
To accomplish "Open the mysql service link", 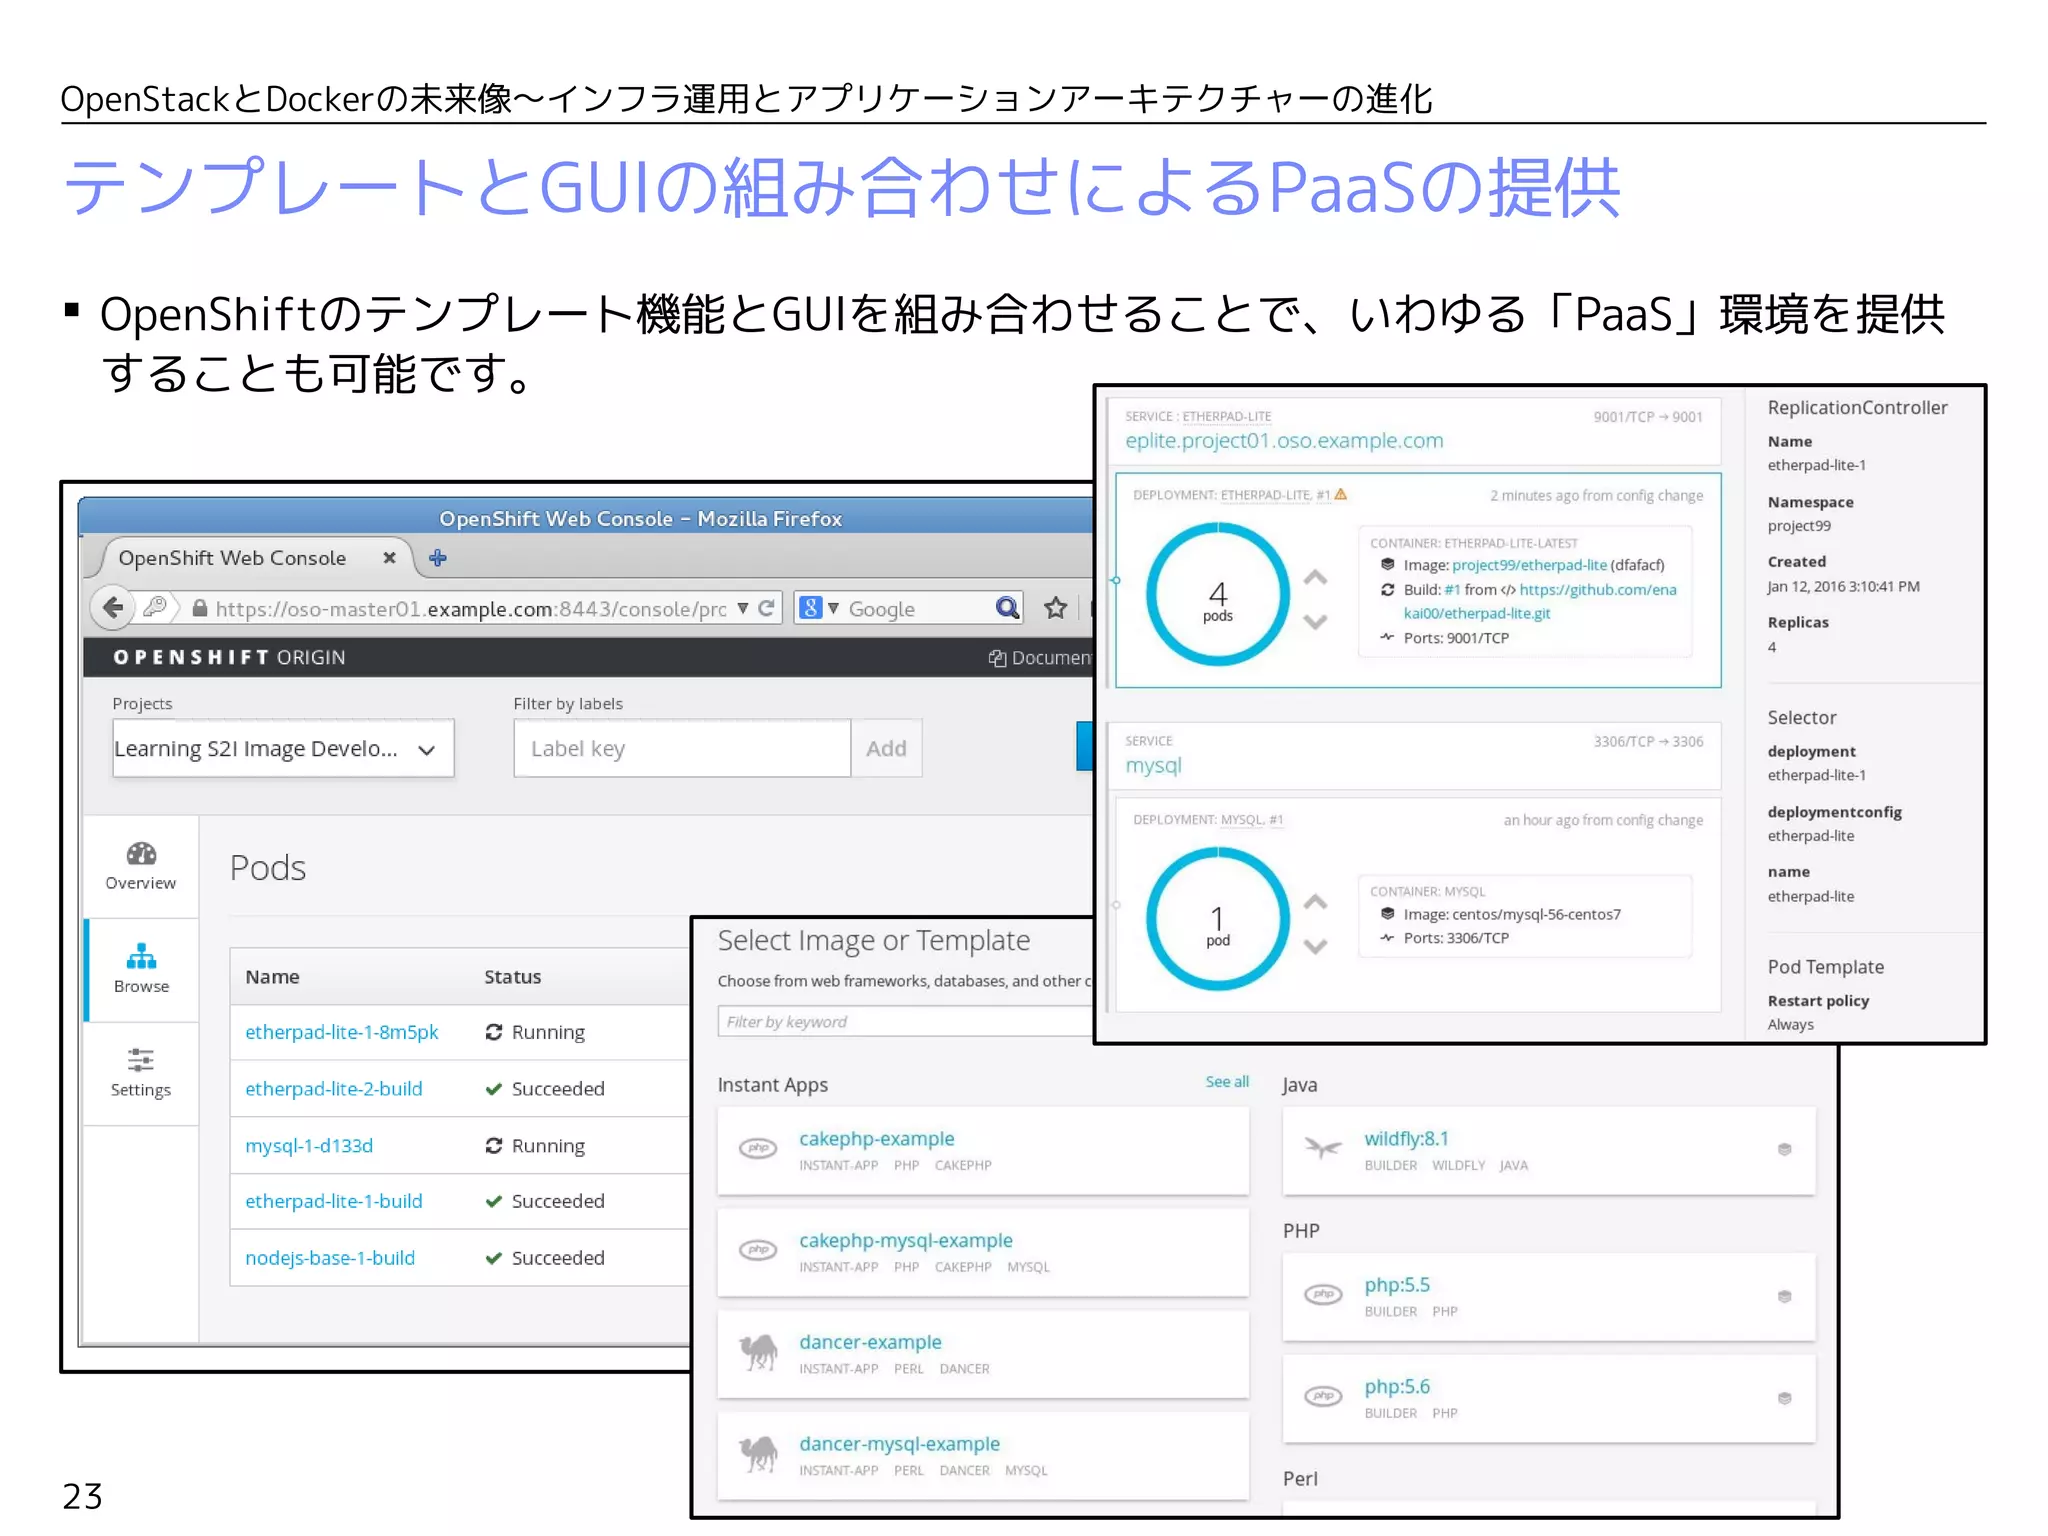I will pos(1153,766).
